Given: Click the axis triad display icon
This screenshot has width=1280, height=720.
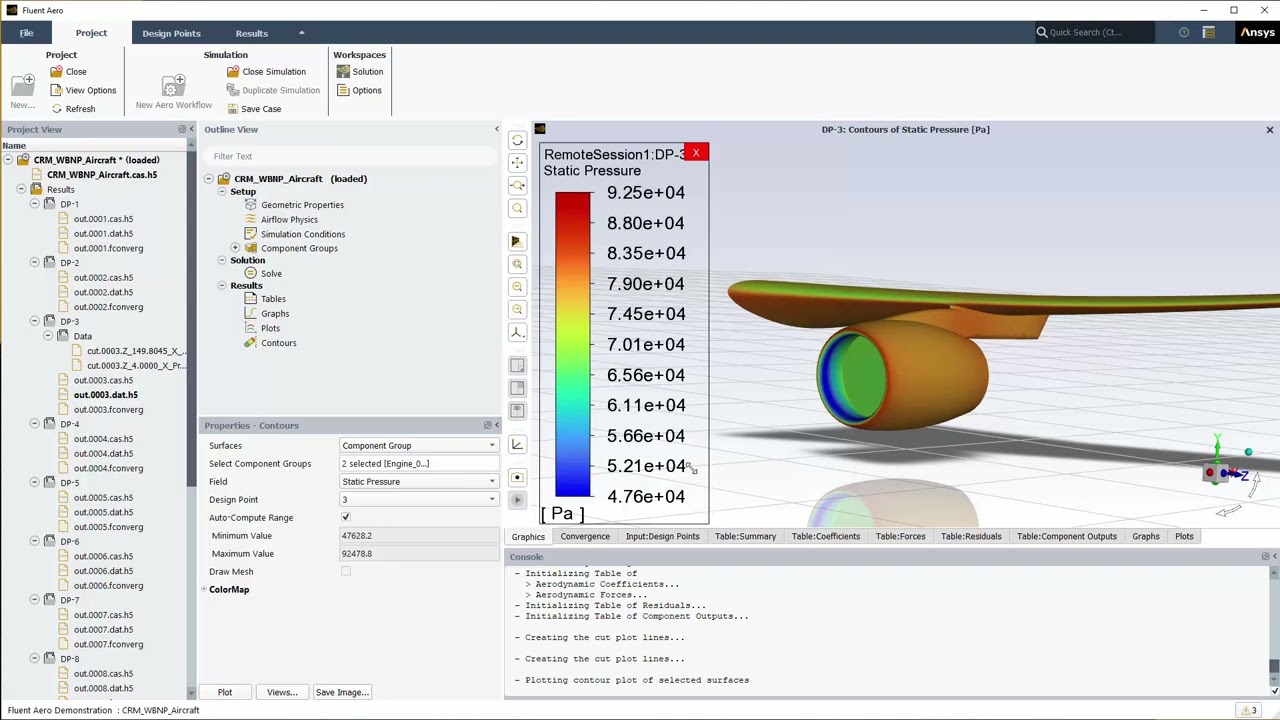Looking at the screenshot, I should click(517, 444).
